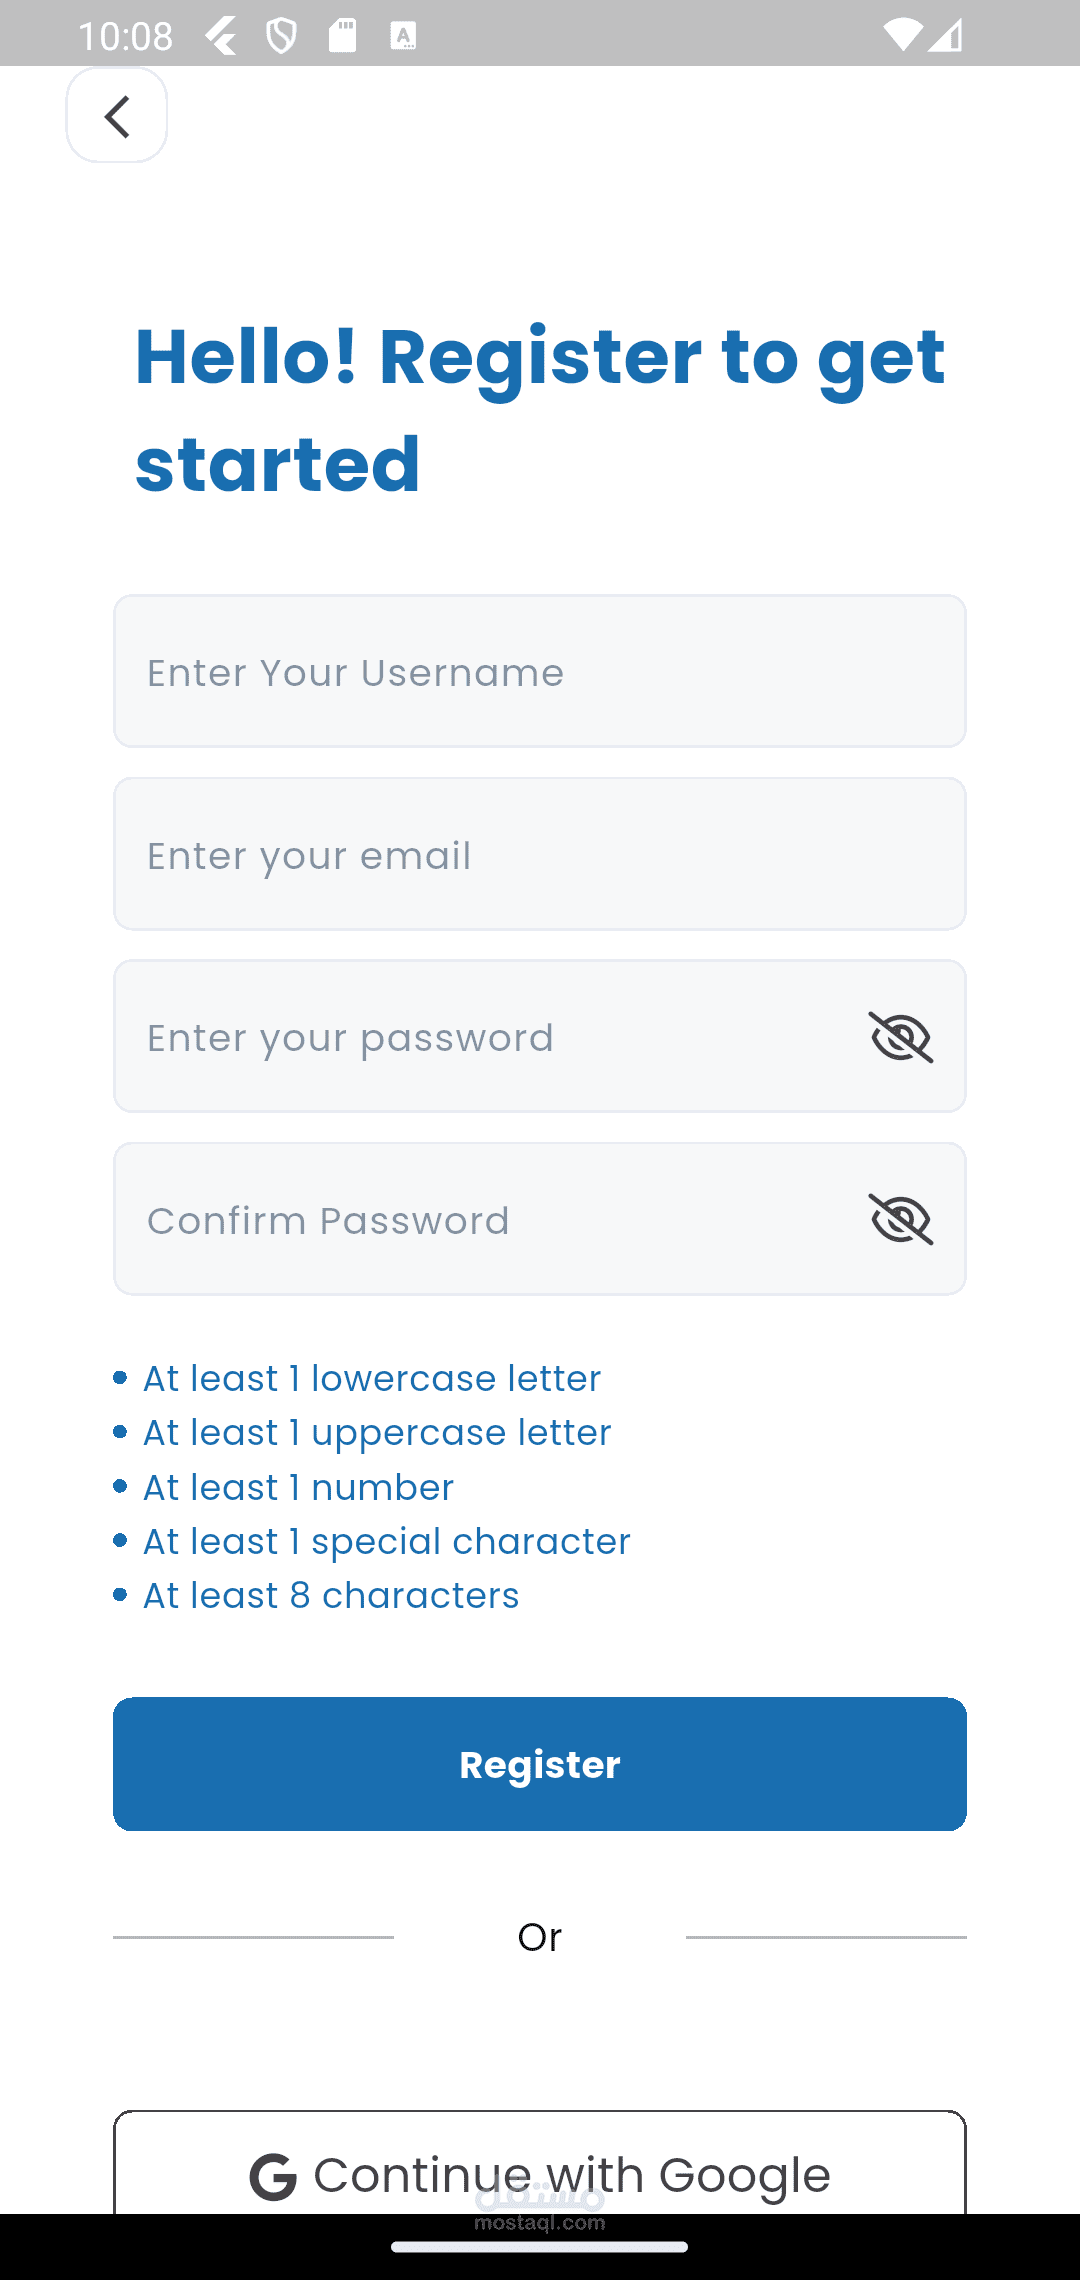Choose Continue with Google sign-up

point(540,2172)
